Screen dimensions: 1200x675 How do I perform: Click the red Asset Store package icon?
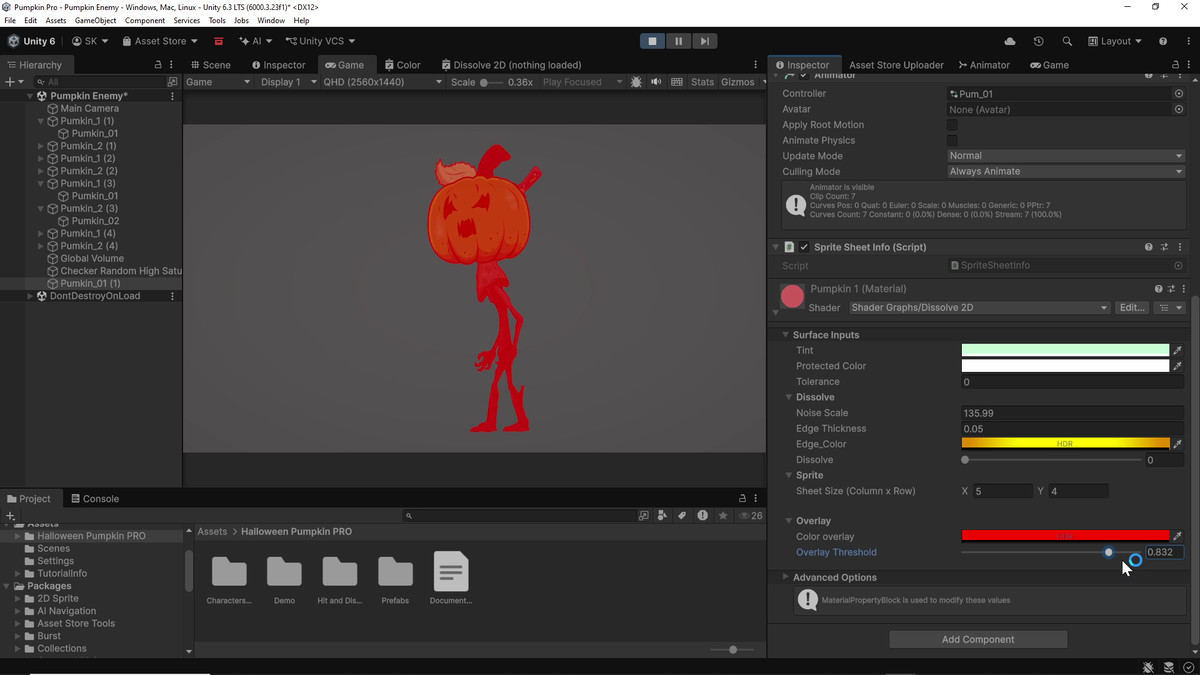219,41
